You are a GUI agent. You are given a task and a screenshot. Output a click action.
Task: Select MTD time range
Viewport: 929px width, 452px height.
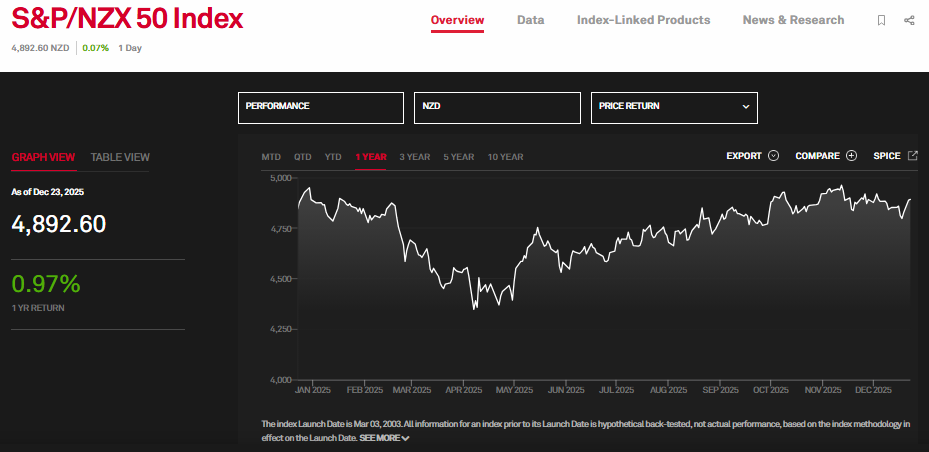[x=271, y=157]
